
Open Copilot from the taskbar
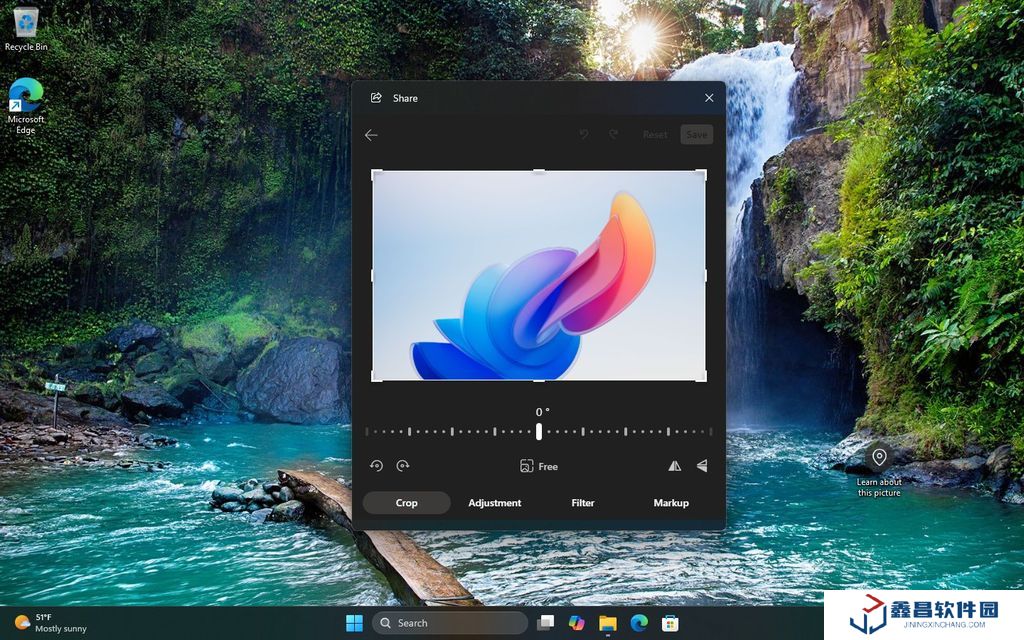576,623
